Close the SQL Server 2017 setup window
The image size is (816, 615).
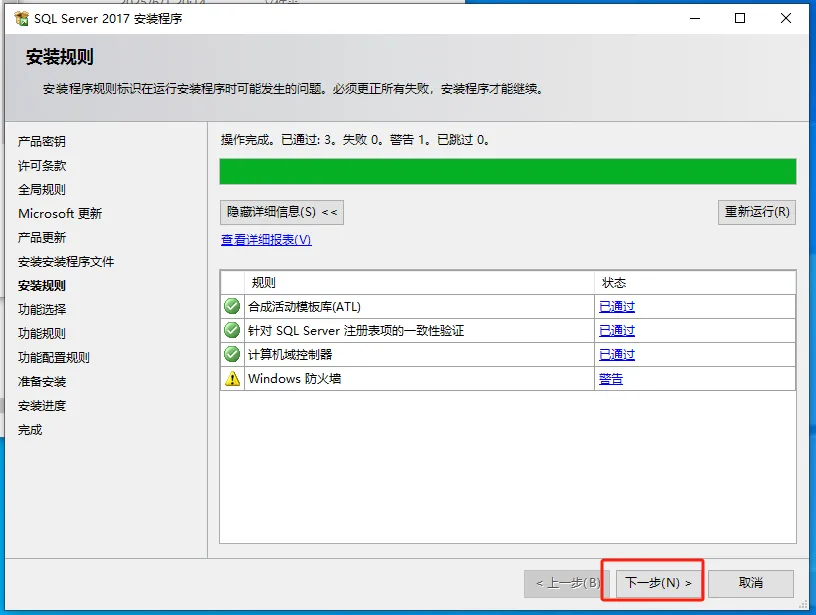point(786,19)
